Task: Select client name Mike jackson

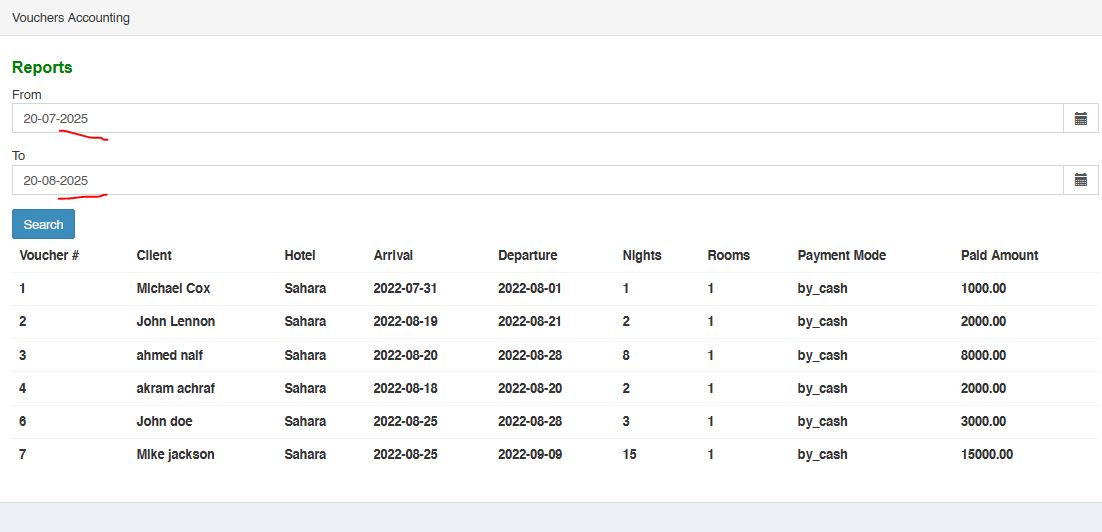Action: (x=175, y=454)
